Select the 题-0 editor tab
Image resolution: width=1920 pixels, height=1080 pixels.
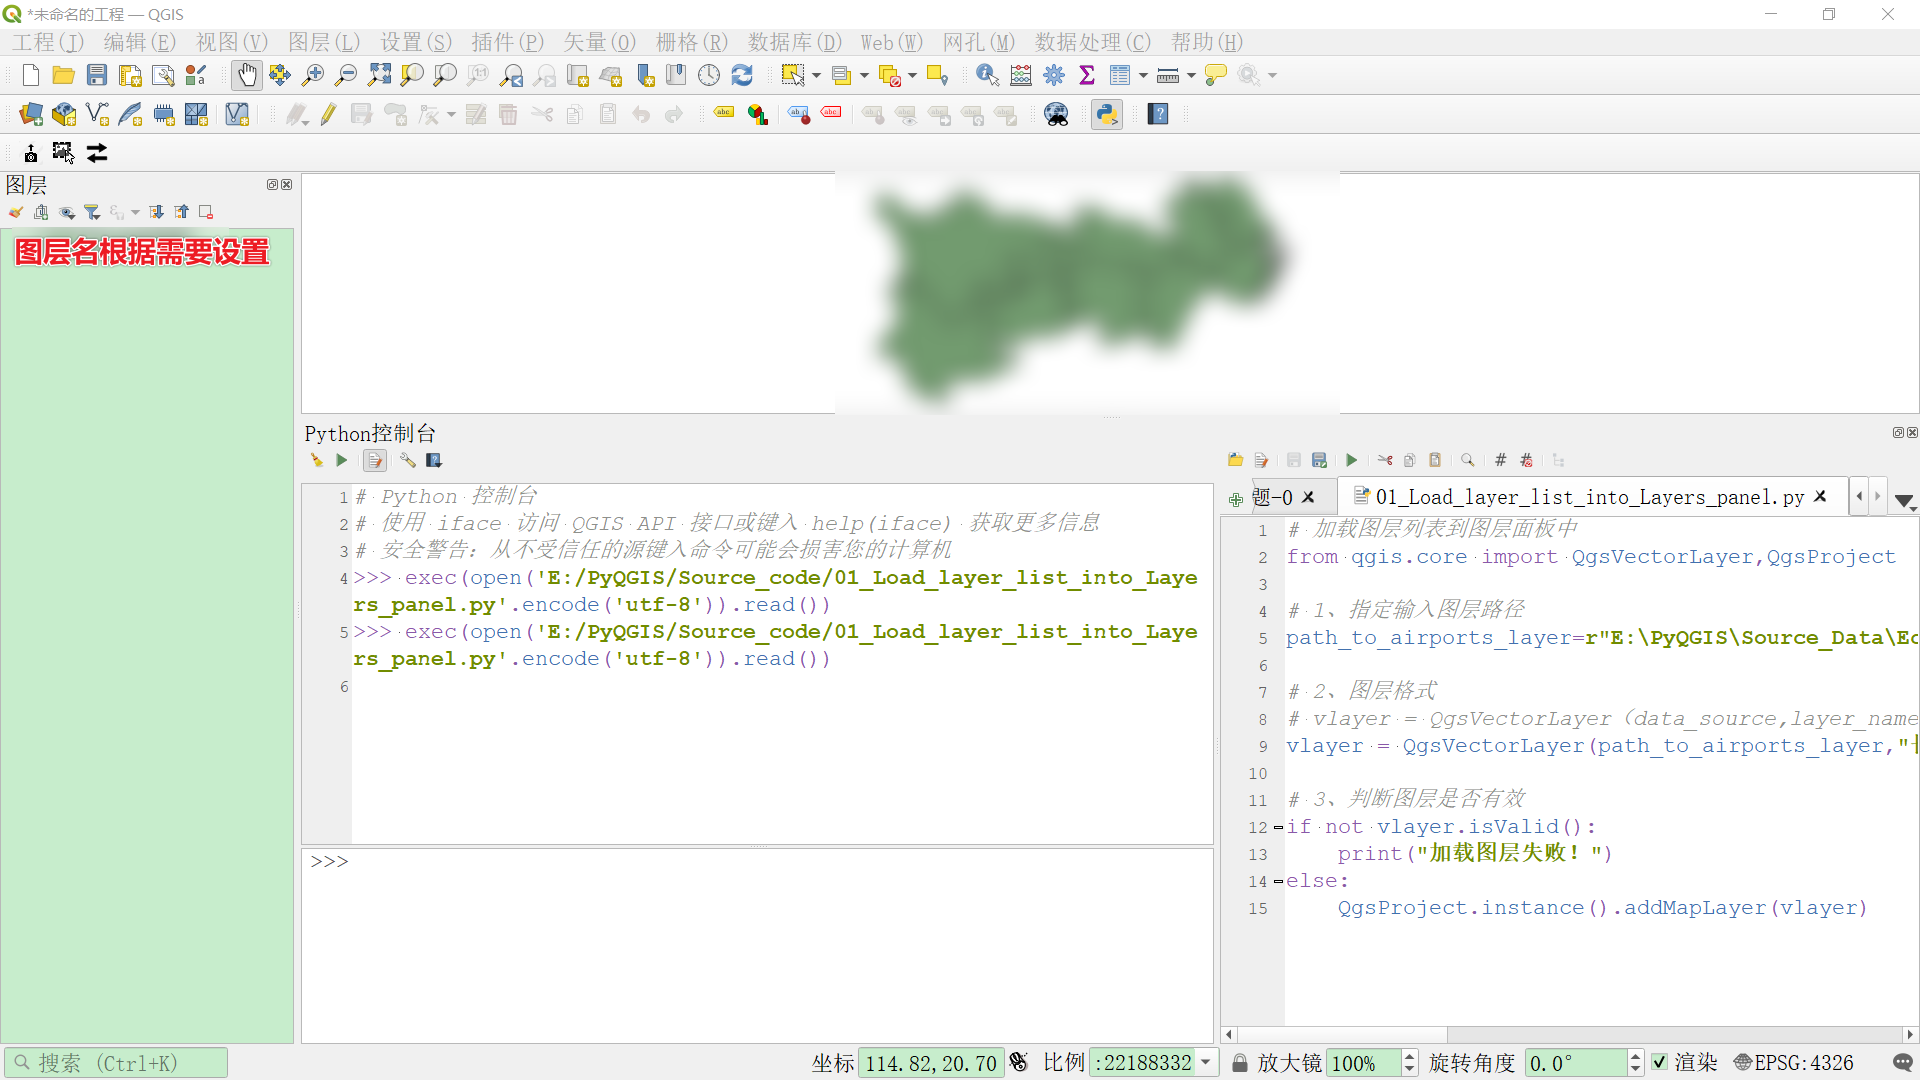pyautogui.click(x=1271, y=497)
